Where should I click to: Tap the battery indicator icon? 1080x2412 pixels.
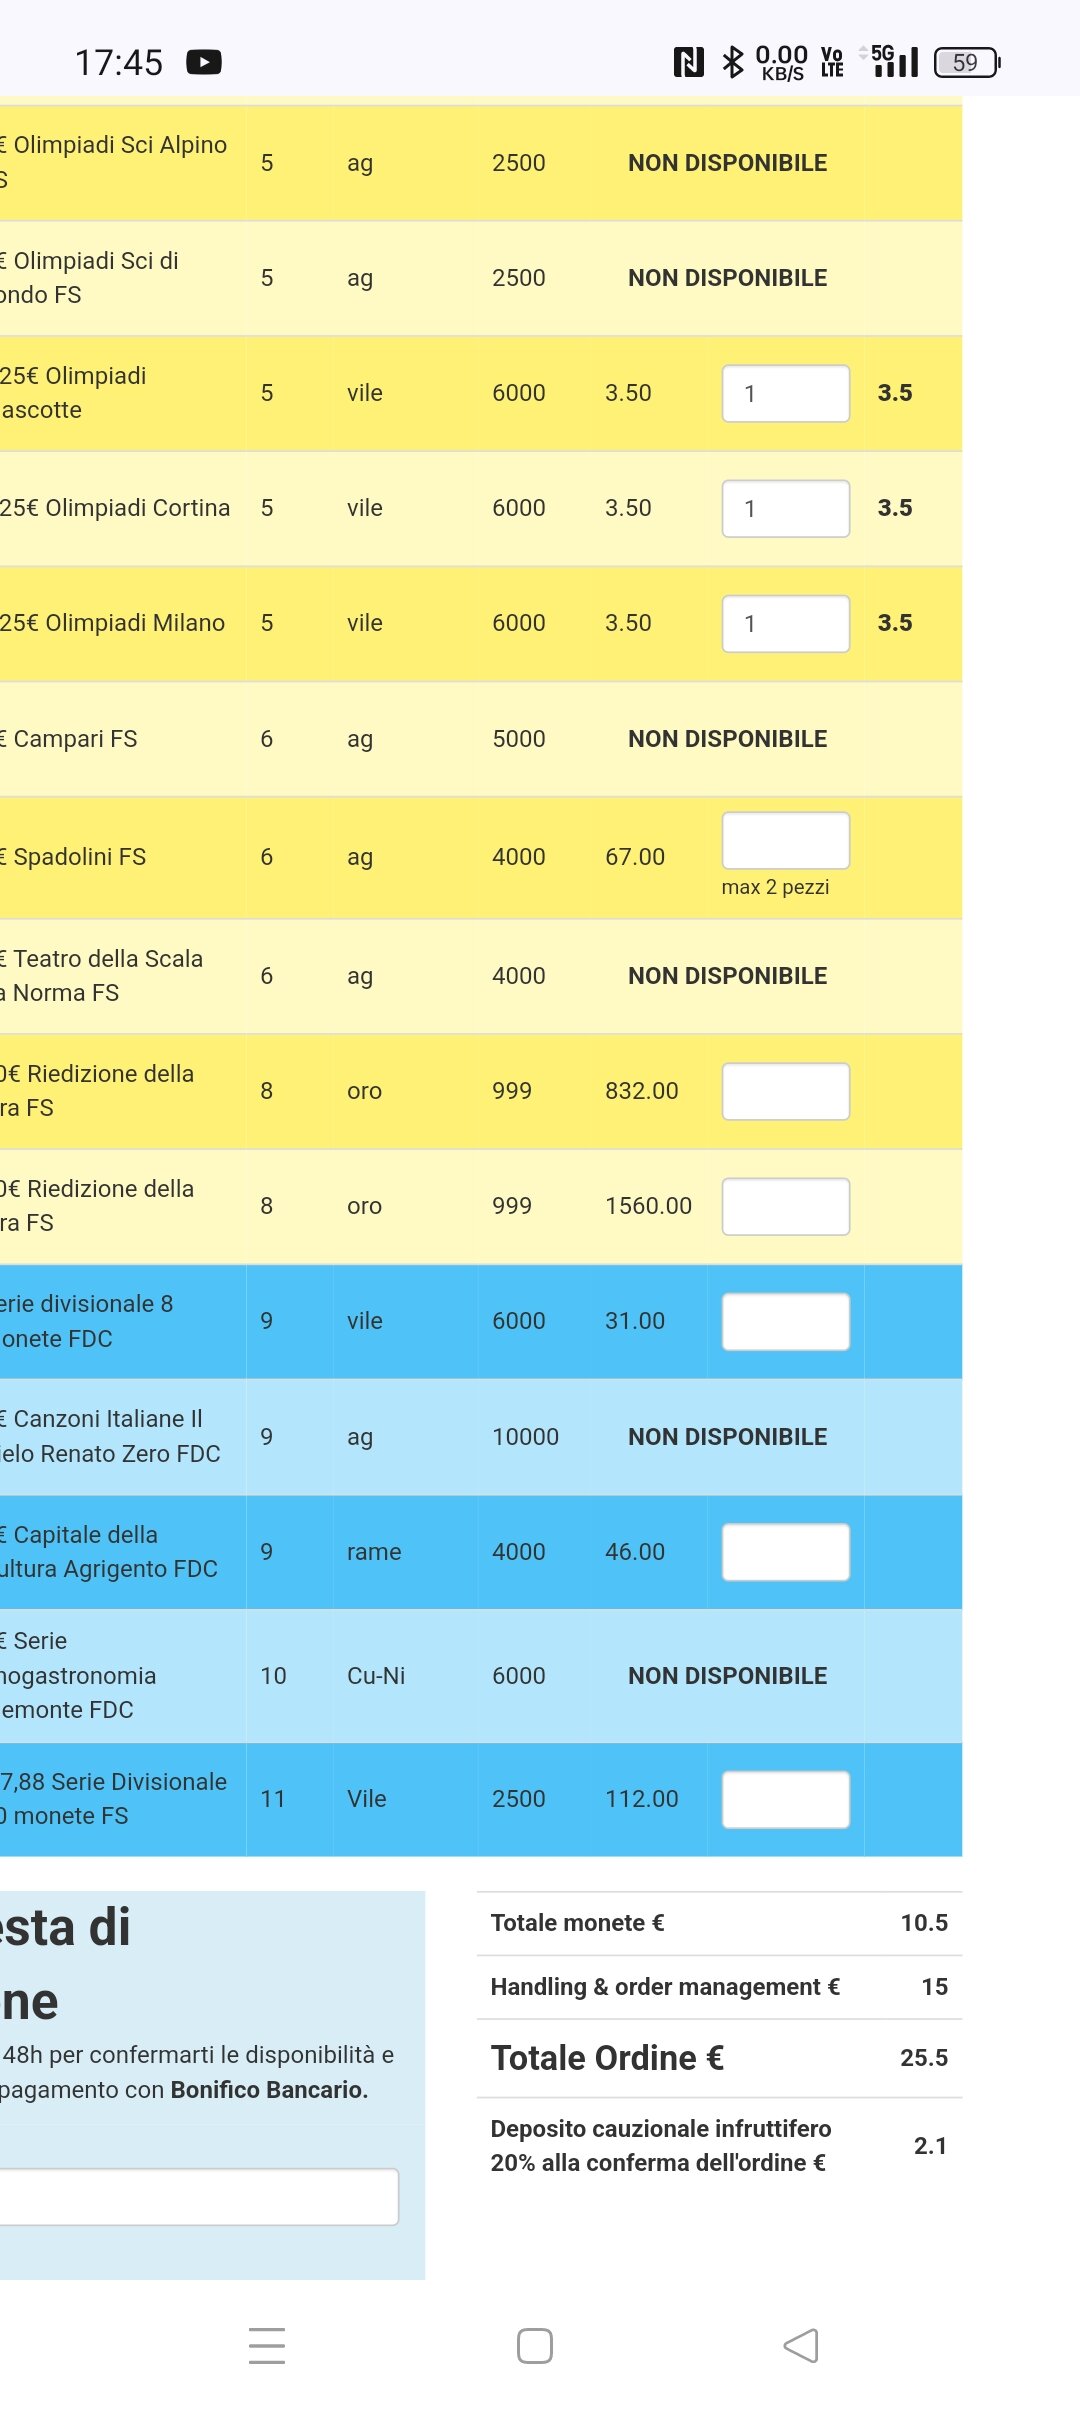click(x=967, y=62)
